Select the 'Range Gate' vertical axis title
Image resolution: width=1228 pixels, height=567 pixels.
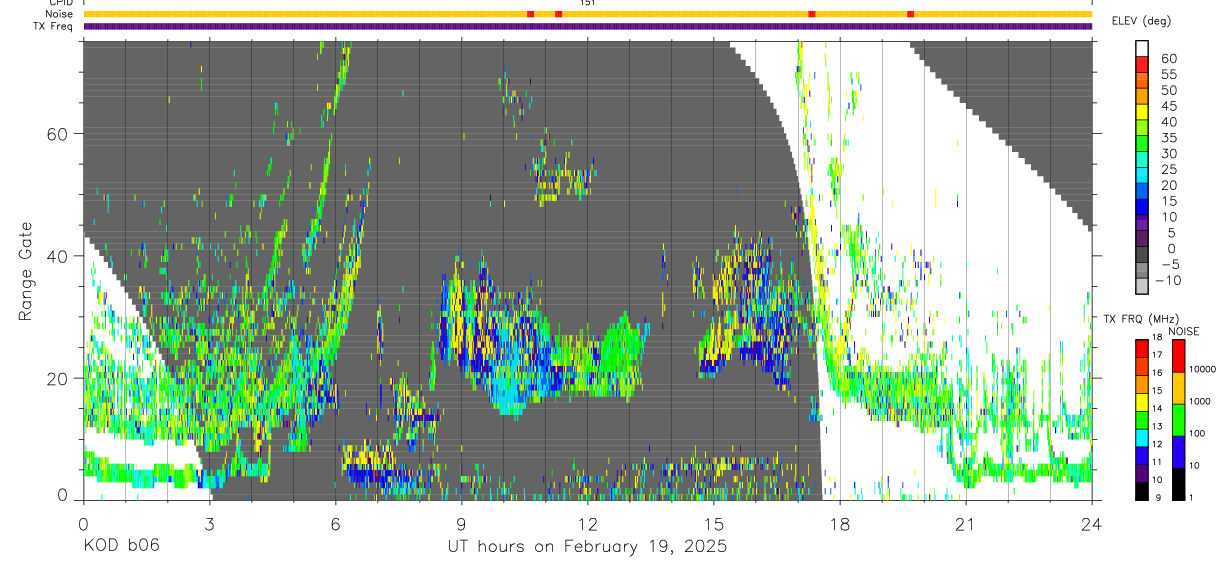(x=26, y=270)
